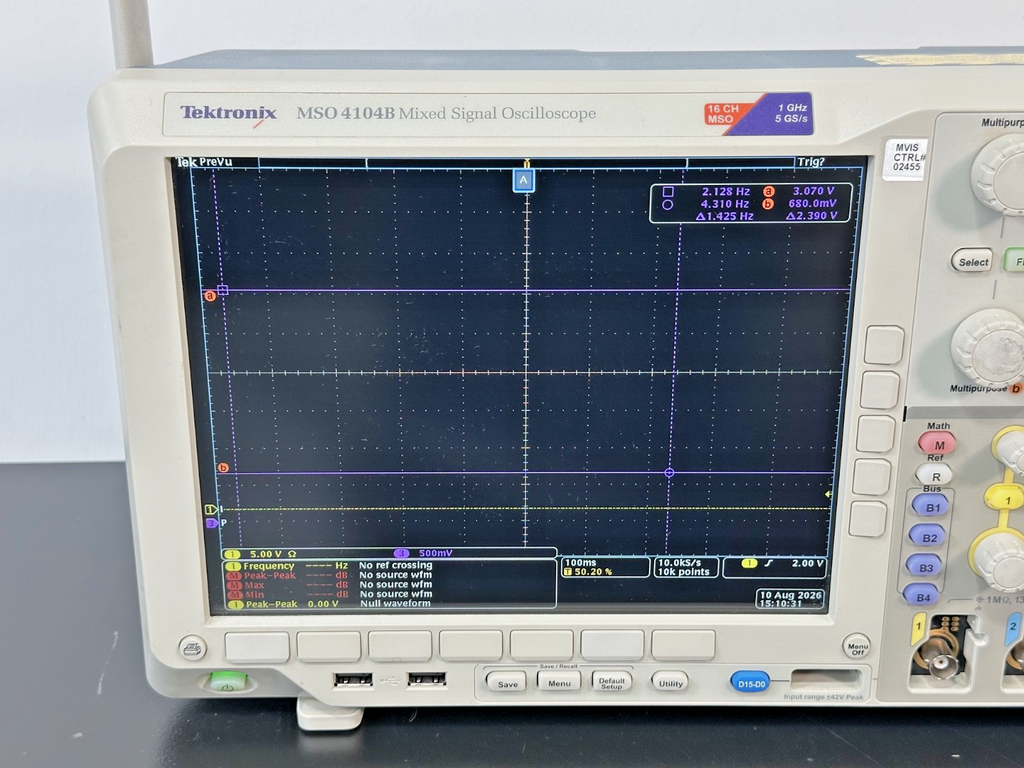Click the 3.070 V cursor a readout
The image size is (1024, 768).
pyautogui.click(x=813, y=191)
